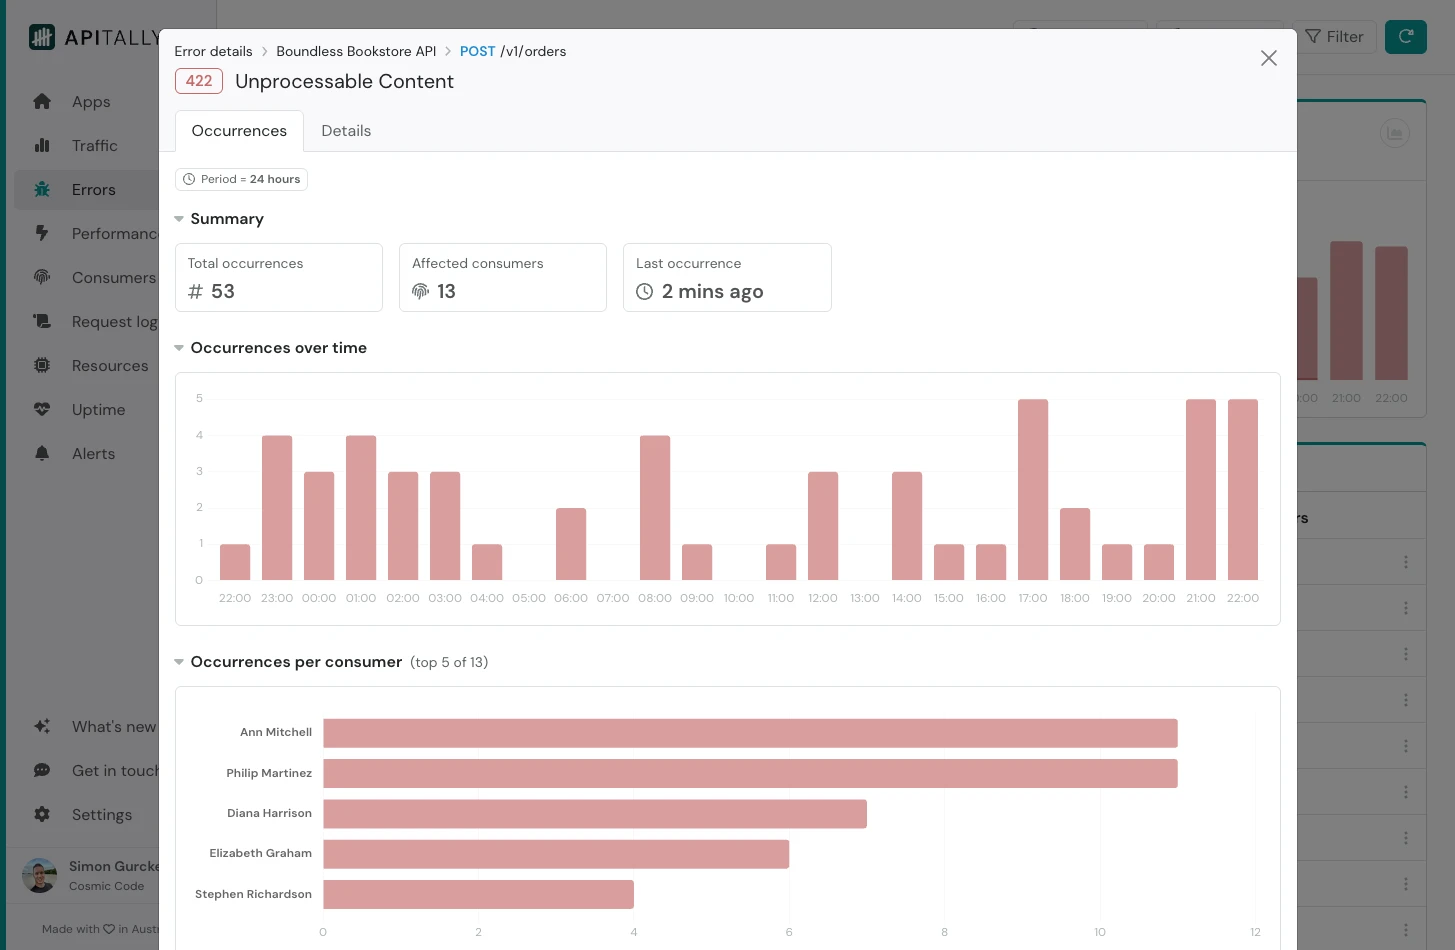Click the Period = 24 hours chip

click(x=241, y=179)
